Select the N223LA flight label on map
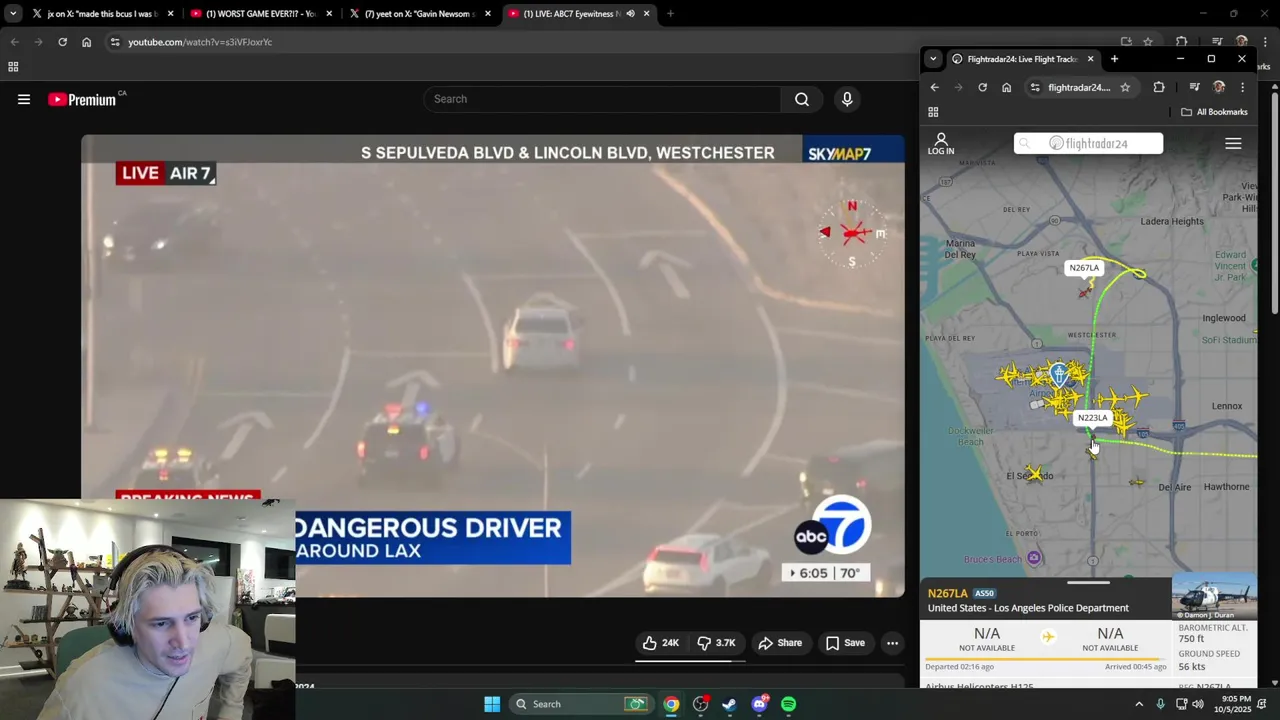 [x=1092, y=417]
